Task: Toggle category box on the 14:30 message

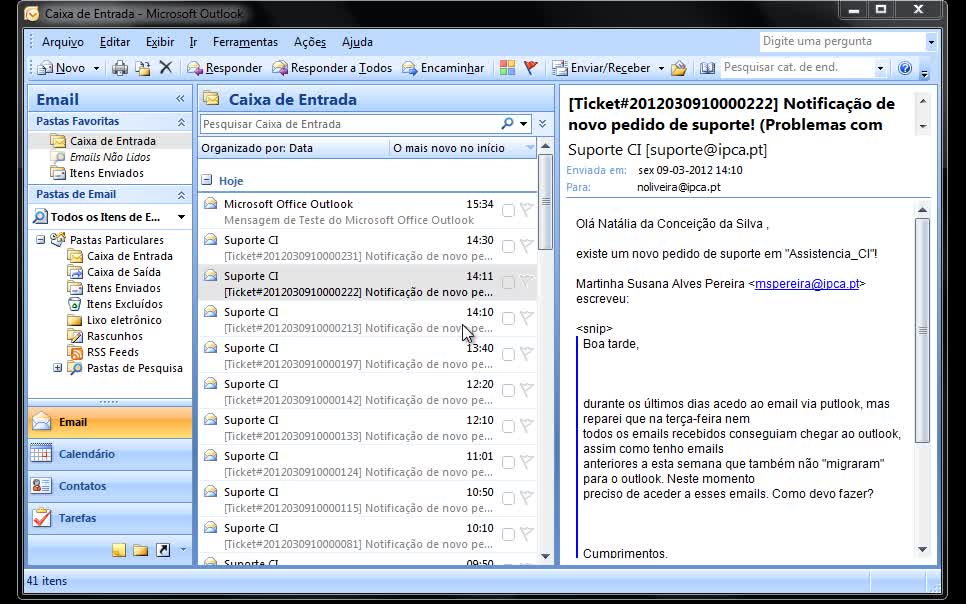Action: point(508,247)
